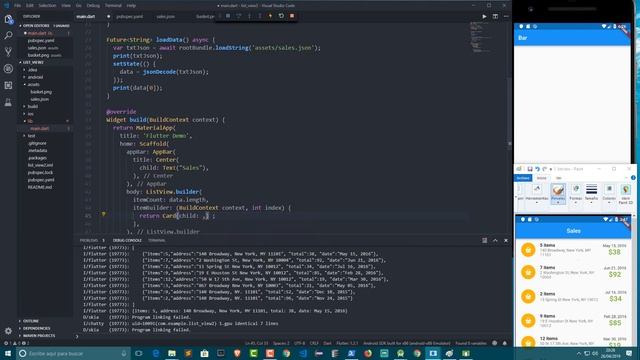Maximize the bottom panel with the up chevron

click(x=495, y=240)
